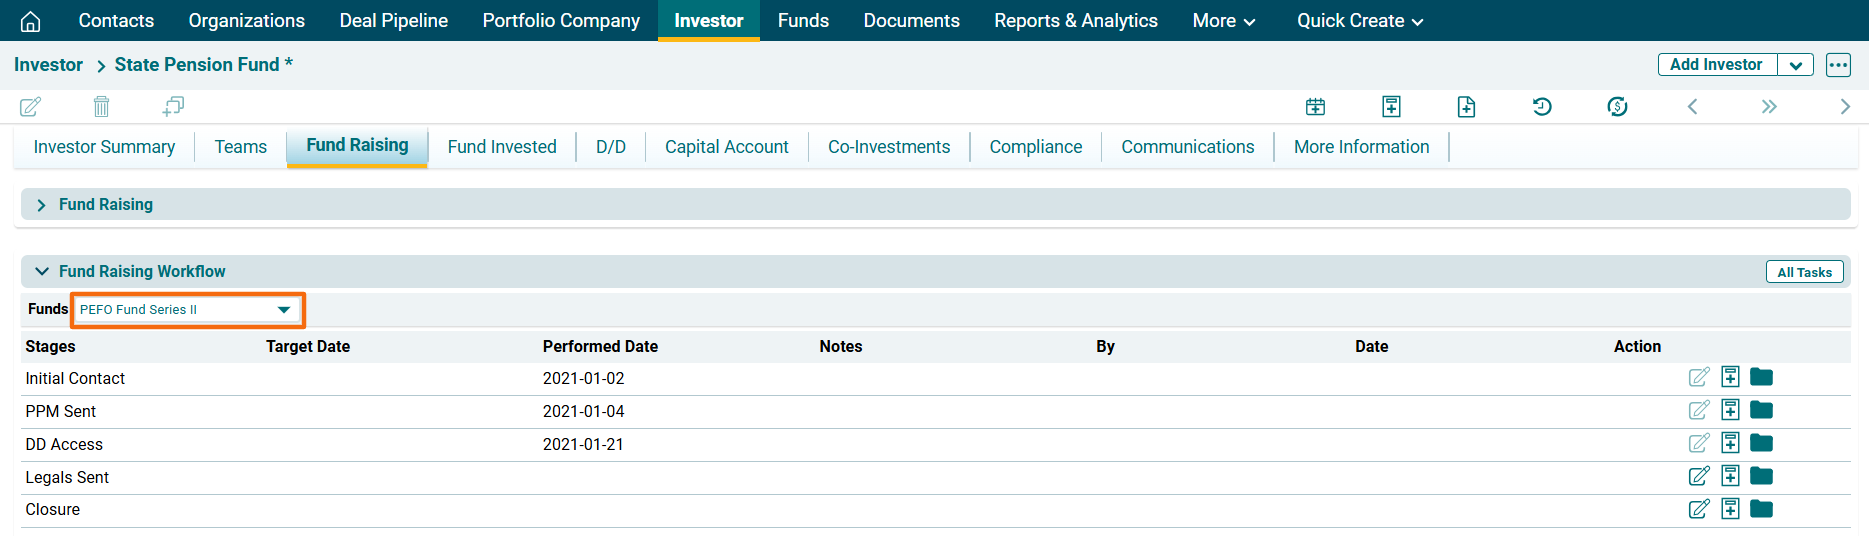Screen dimensions: 1869x536
Task: Switch to the Capital Account tab
Action: (726, 147)
